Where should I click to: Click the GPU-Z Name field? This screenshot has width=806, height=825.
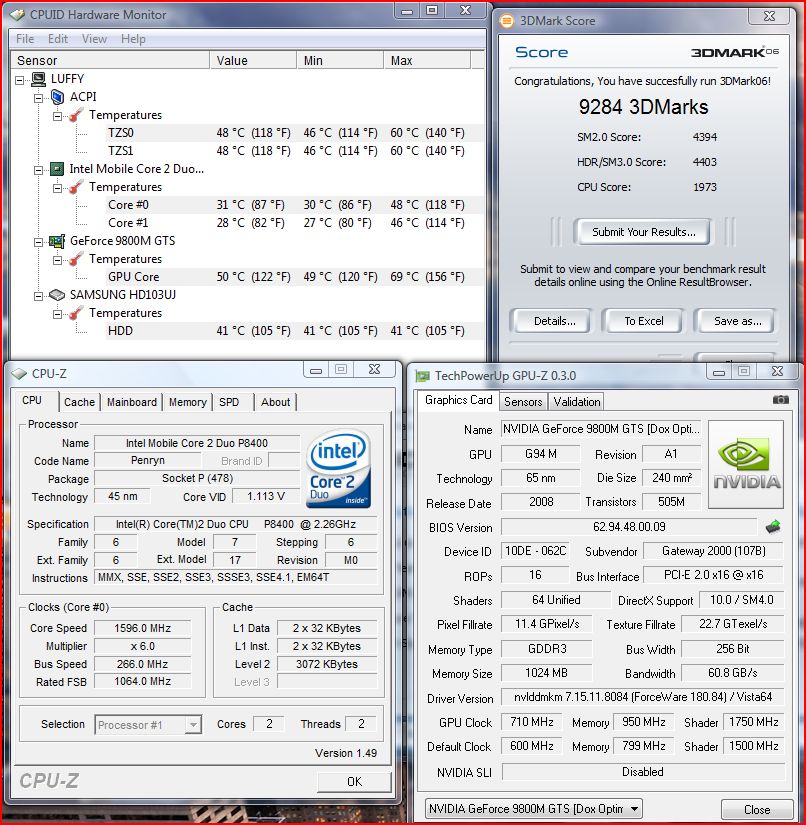[601, 429]
